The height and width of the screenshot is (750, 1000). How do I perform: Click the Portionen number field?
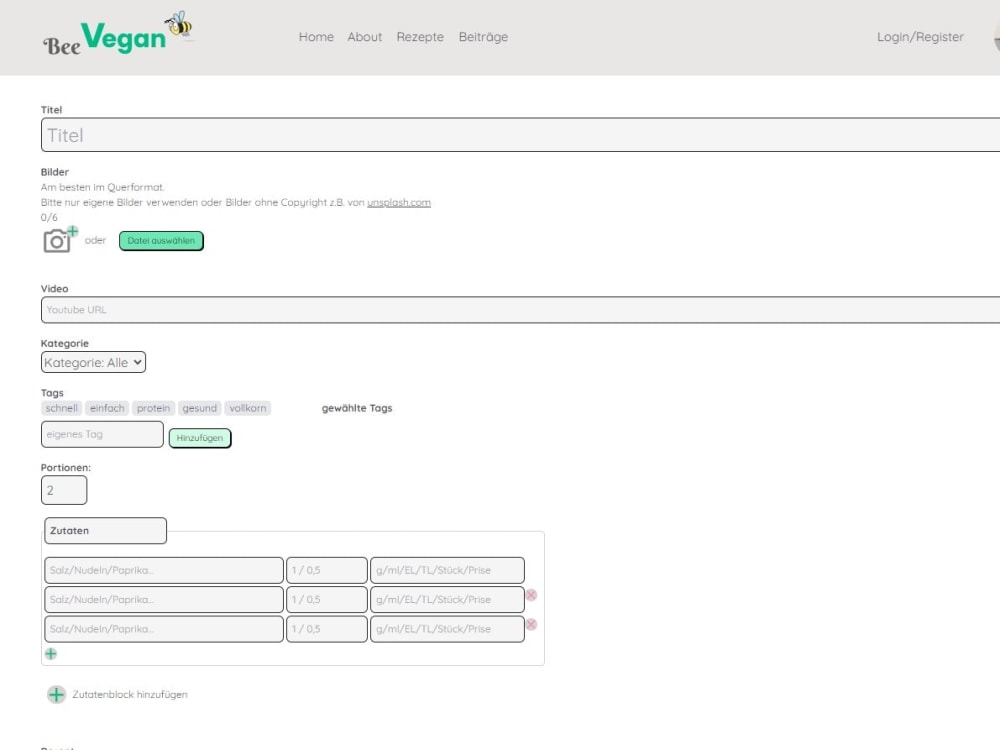[x=64, y=490]
